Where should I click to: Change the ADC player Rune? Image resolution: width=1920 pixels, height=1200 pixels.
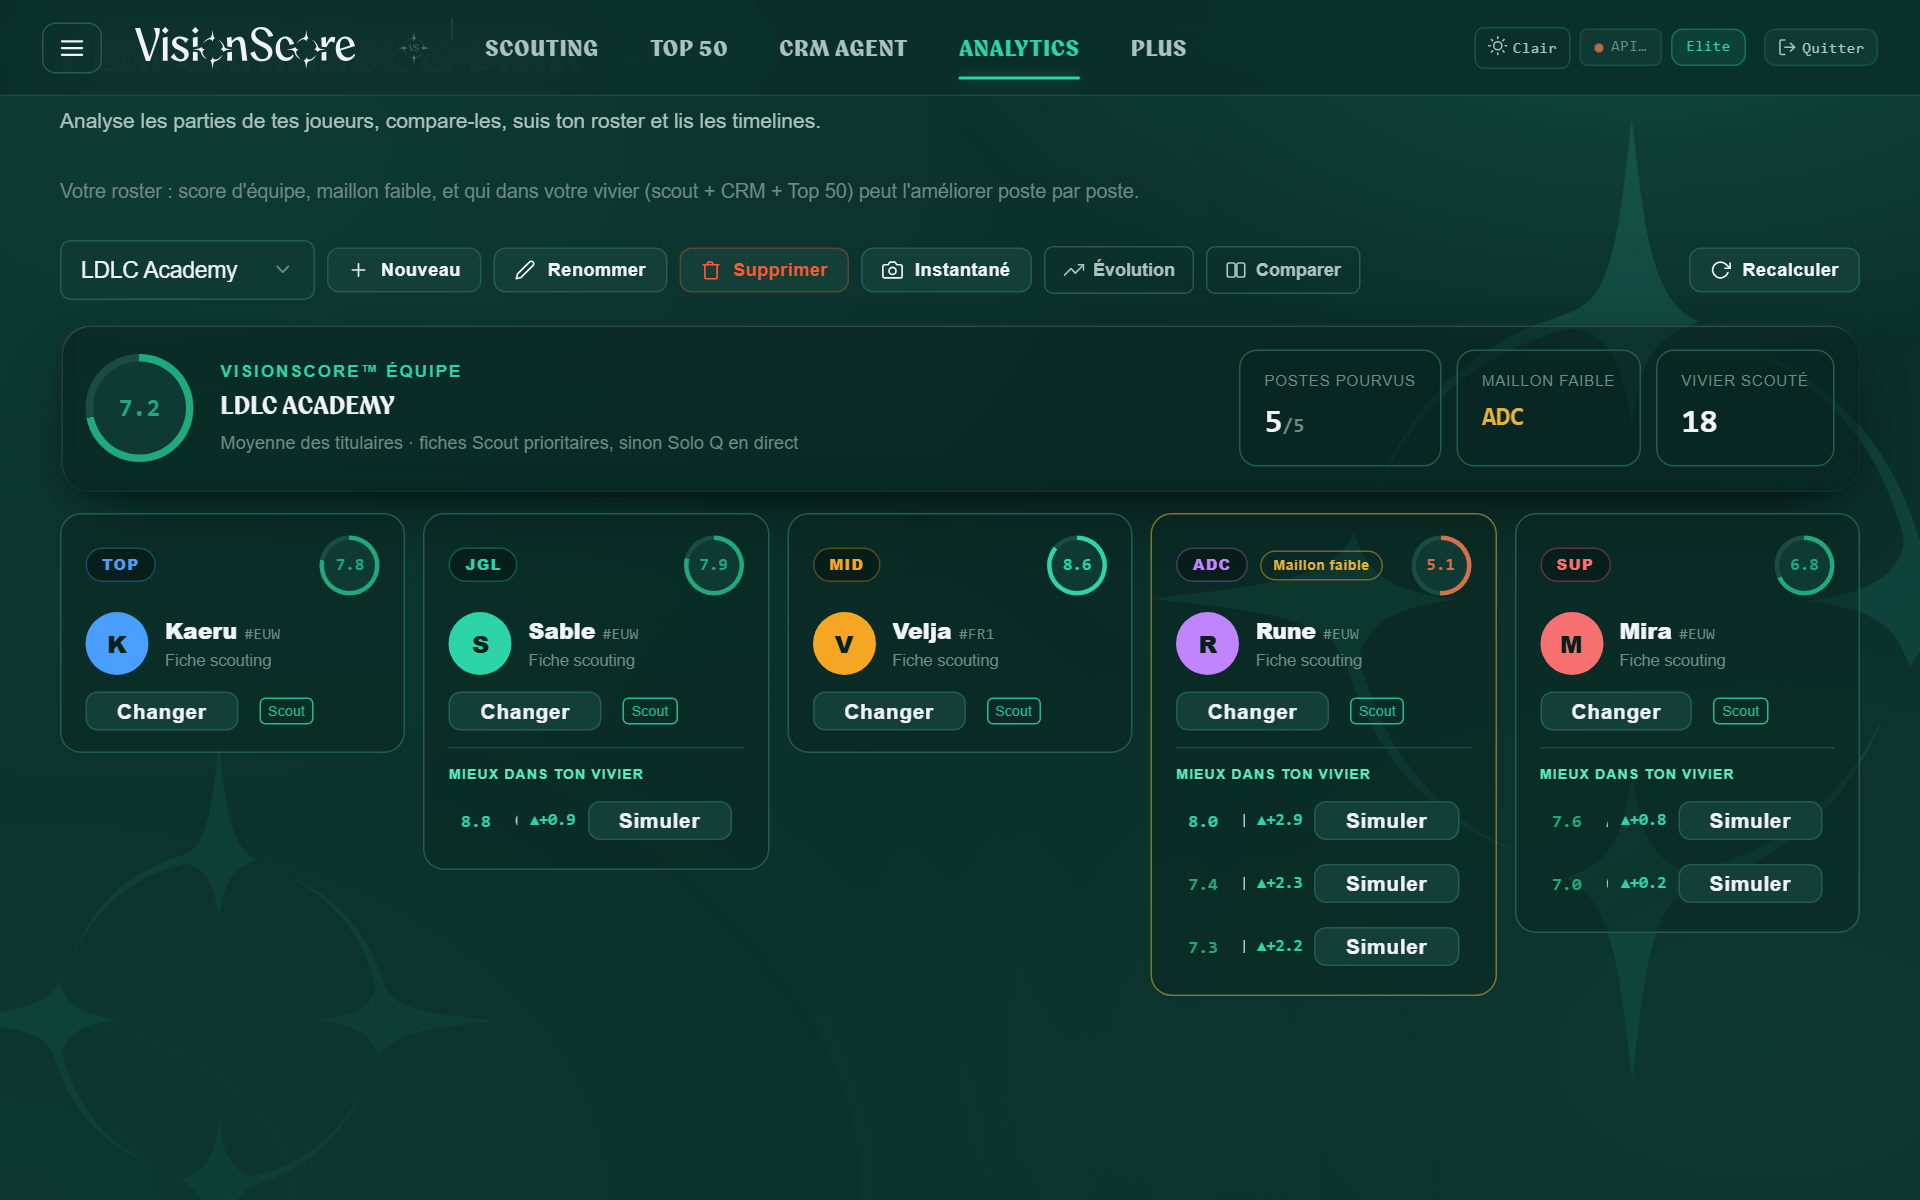coord(1252,711)
